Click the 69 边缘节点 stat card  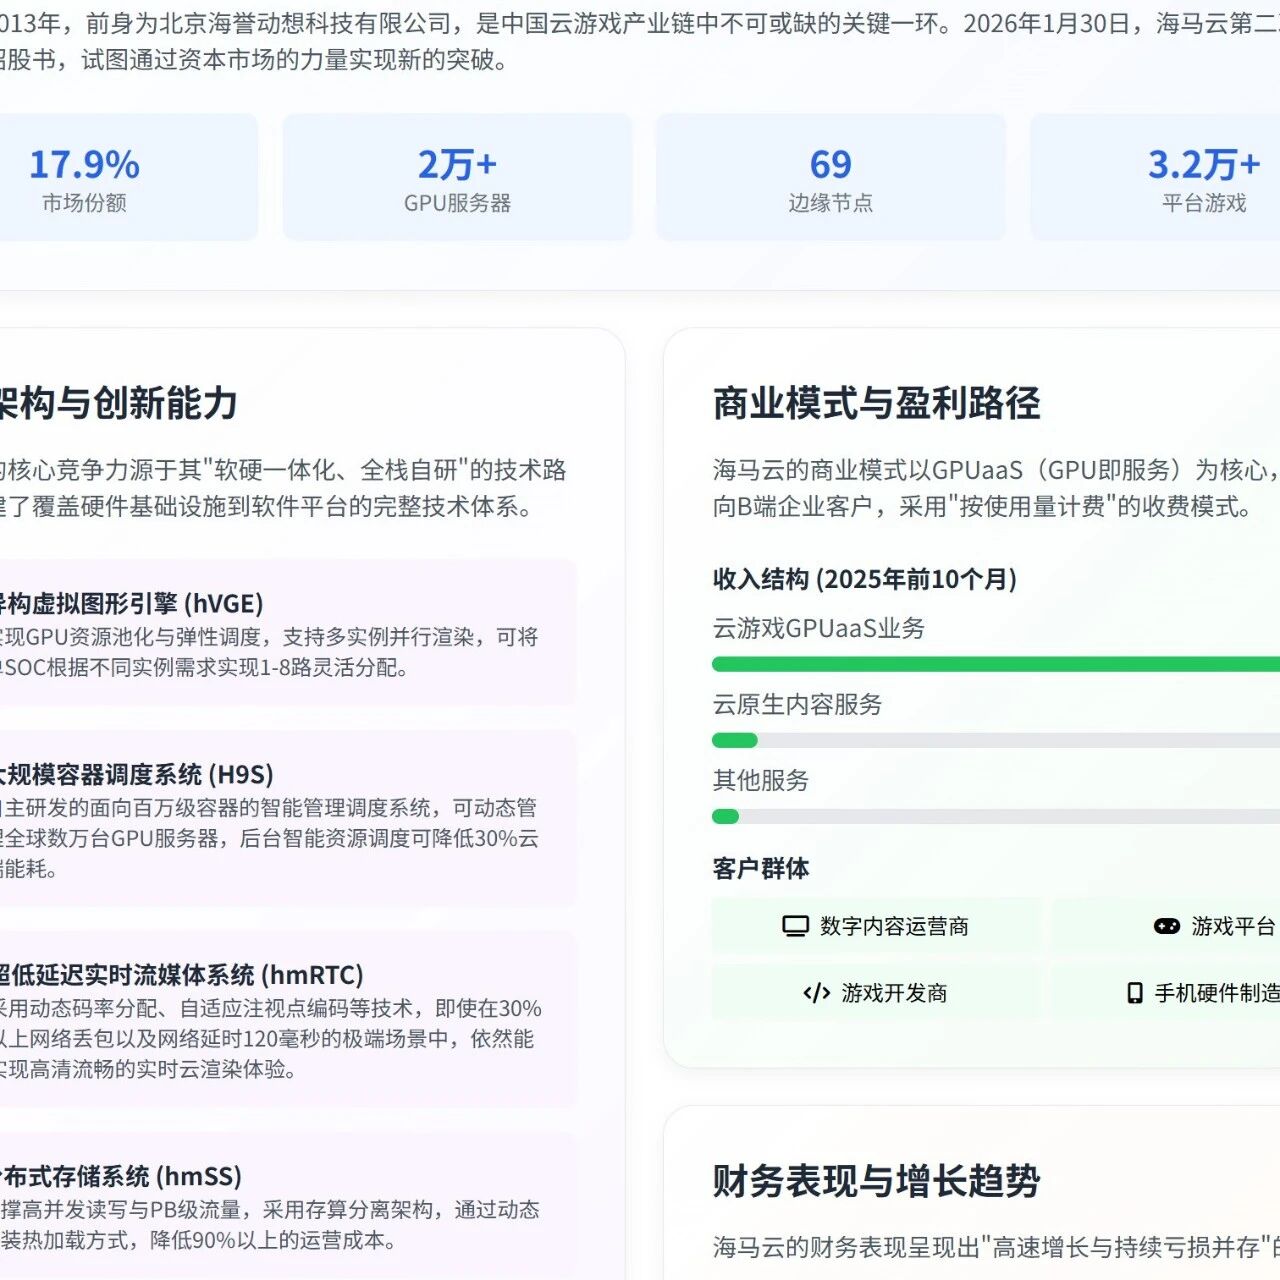pos(831,177)
